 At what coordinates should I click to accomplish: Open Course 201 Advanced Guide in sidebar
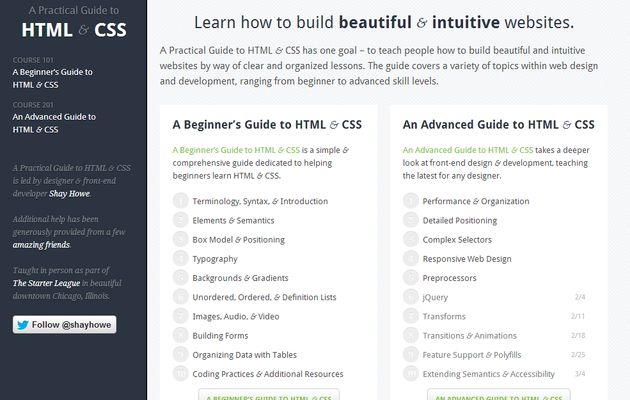60,122
